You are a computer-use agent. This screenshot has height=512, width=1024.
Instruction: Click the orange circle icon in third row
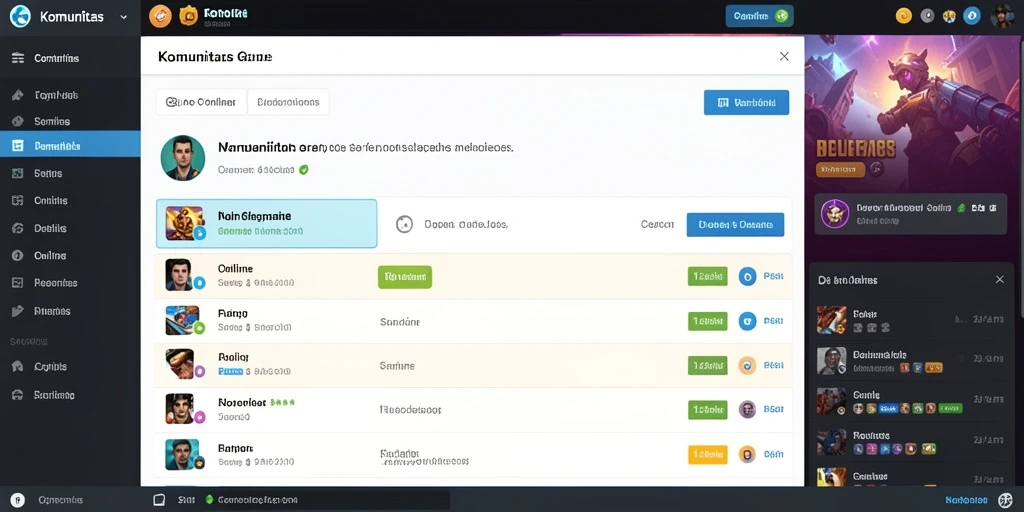[747, 365]
